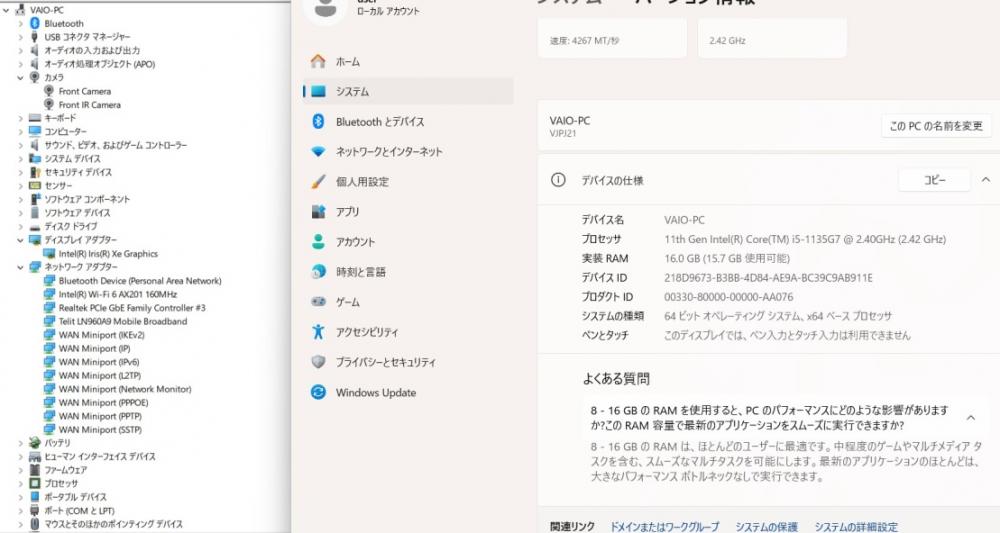Viewport: 1000px width, 533px height.
Task: Click the Windows Update sync icon
Action: 318,392
